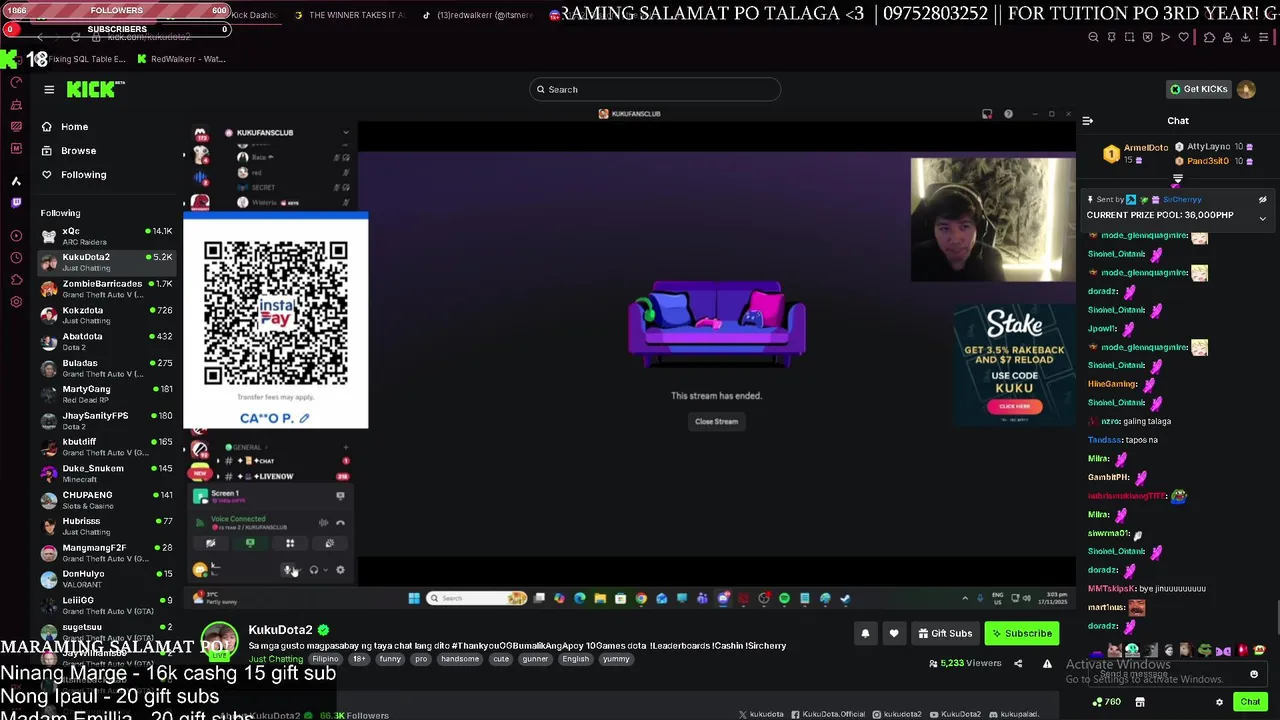
Task: Expand the GENERAL category in Discord
Action: [x=245, y=447]
